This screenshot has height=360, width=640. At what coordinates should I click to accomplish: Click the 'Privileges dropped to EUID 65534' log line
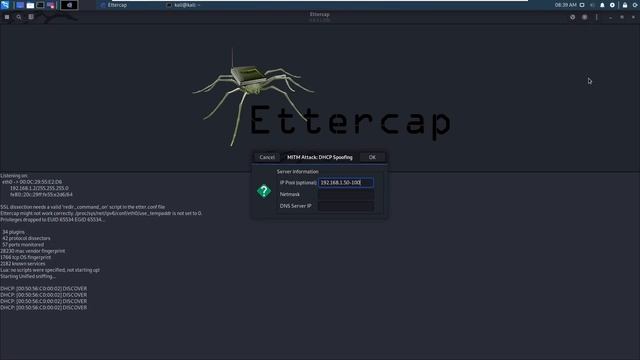(x=52, y=220)
